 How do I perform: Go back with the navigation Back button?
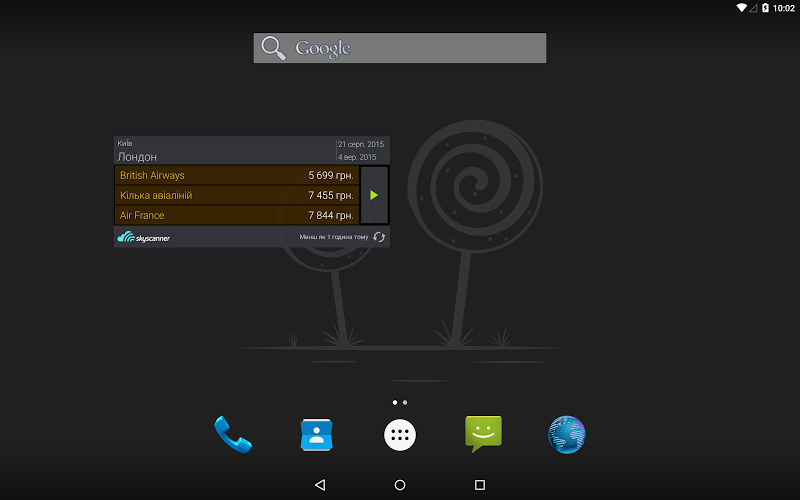pyautogui.click(x=320, y=485)
